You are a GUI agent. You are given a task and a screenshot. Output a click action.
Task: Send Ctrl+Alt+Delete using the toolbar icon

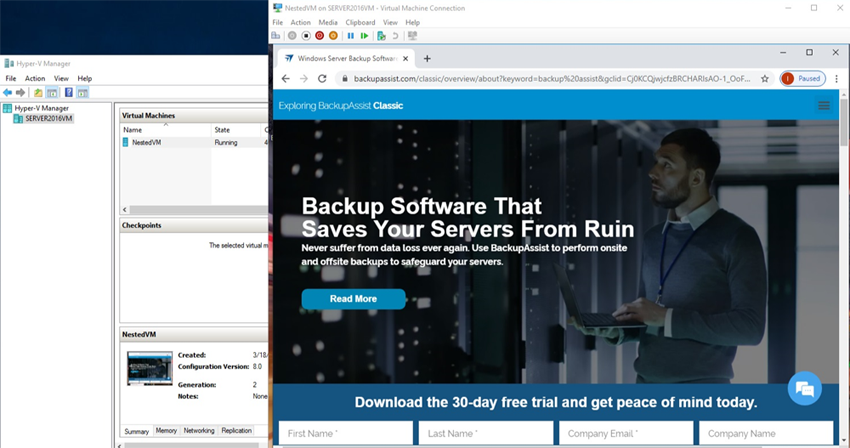point(276,36)
